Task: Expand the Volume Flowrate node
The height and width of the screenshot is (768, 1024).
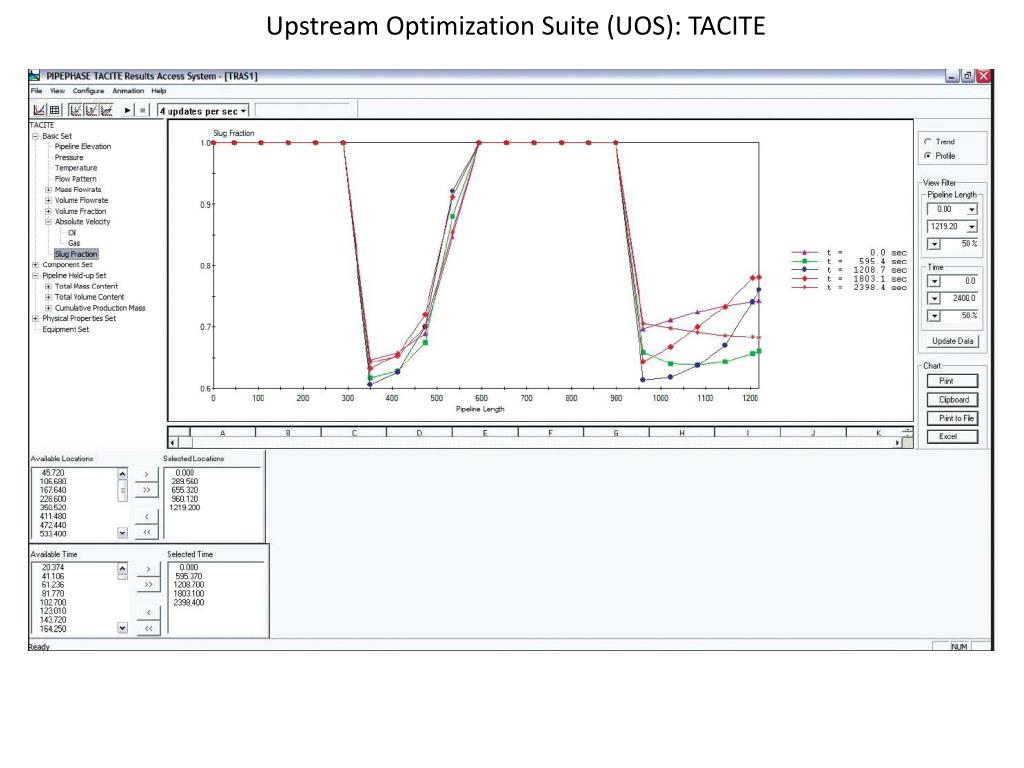Action: (48, 200)
